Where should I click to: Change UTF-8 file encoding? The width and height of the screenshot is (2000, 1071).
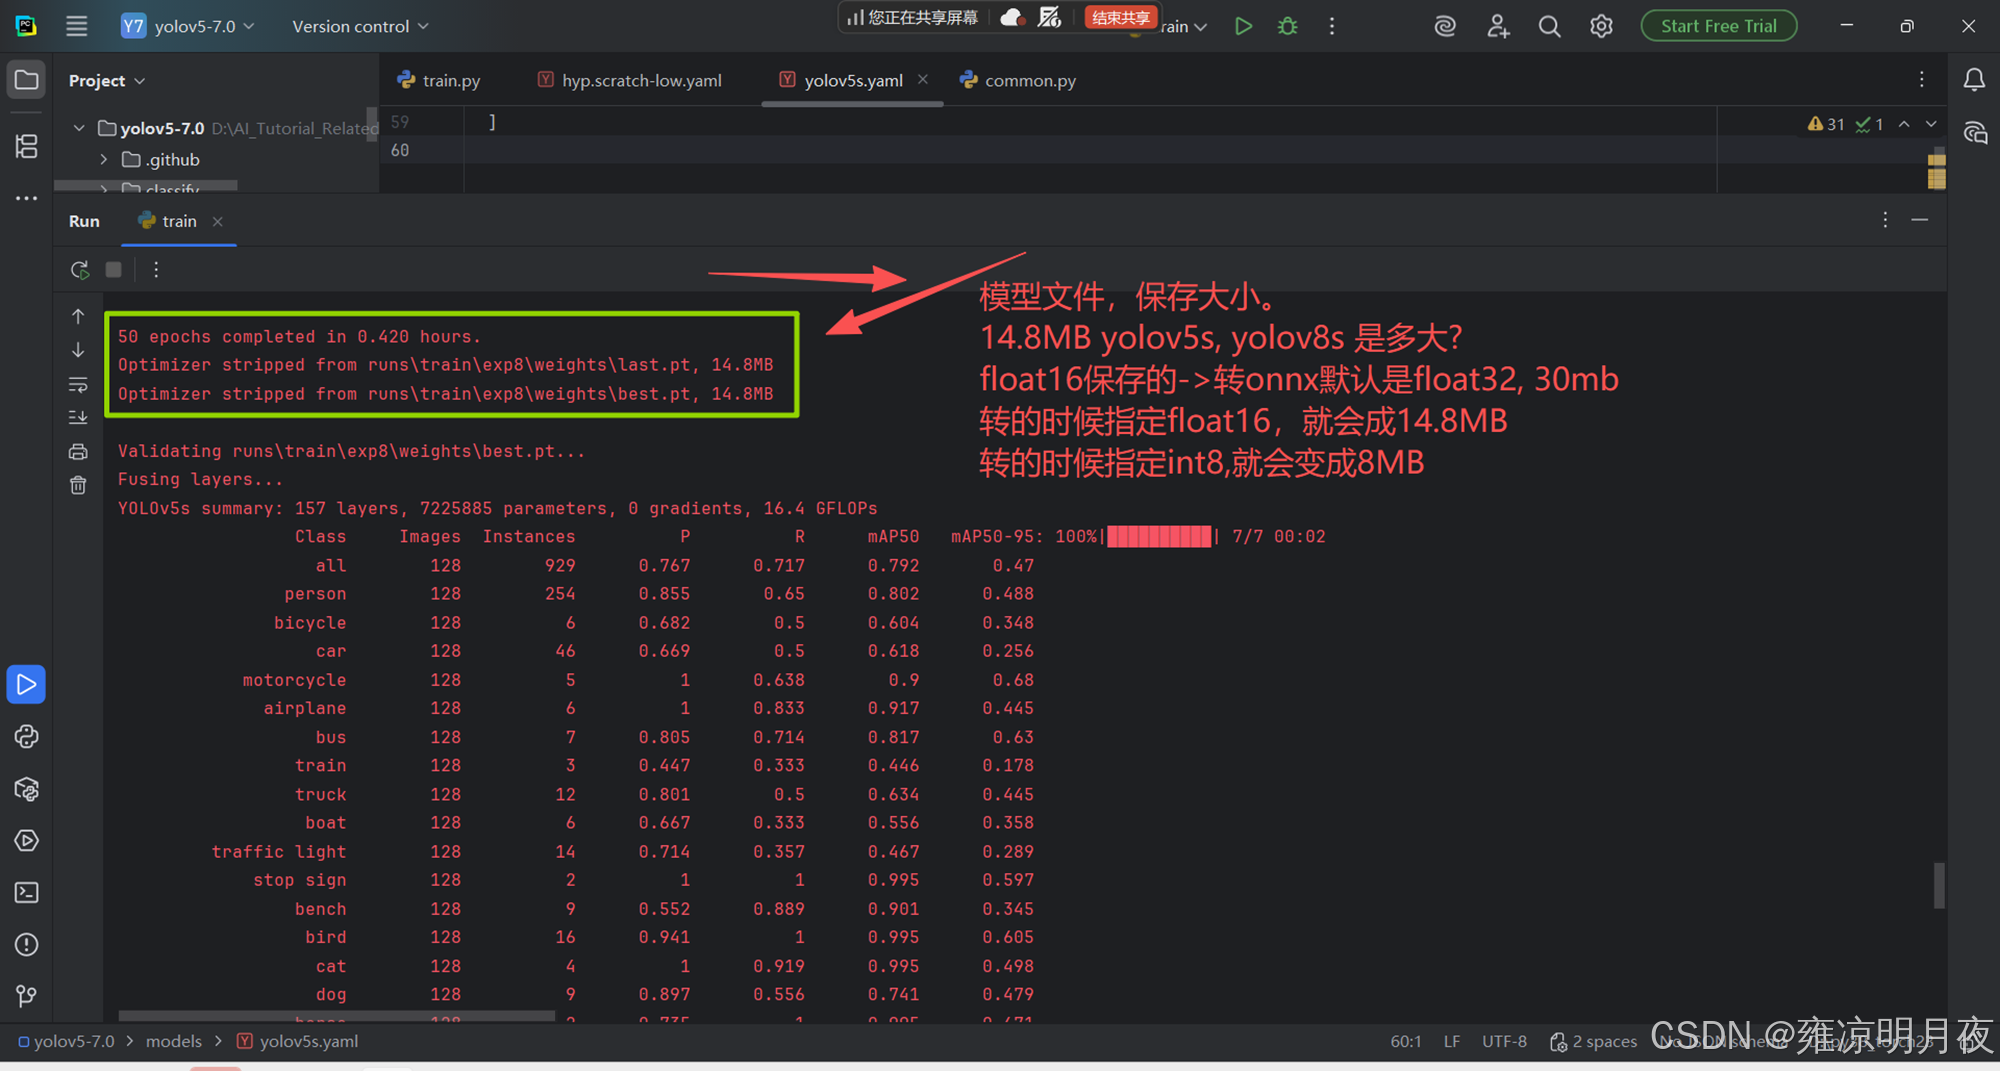pos(1504,1041)
